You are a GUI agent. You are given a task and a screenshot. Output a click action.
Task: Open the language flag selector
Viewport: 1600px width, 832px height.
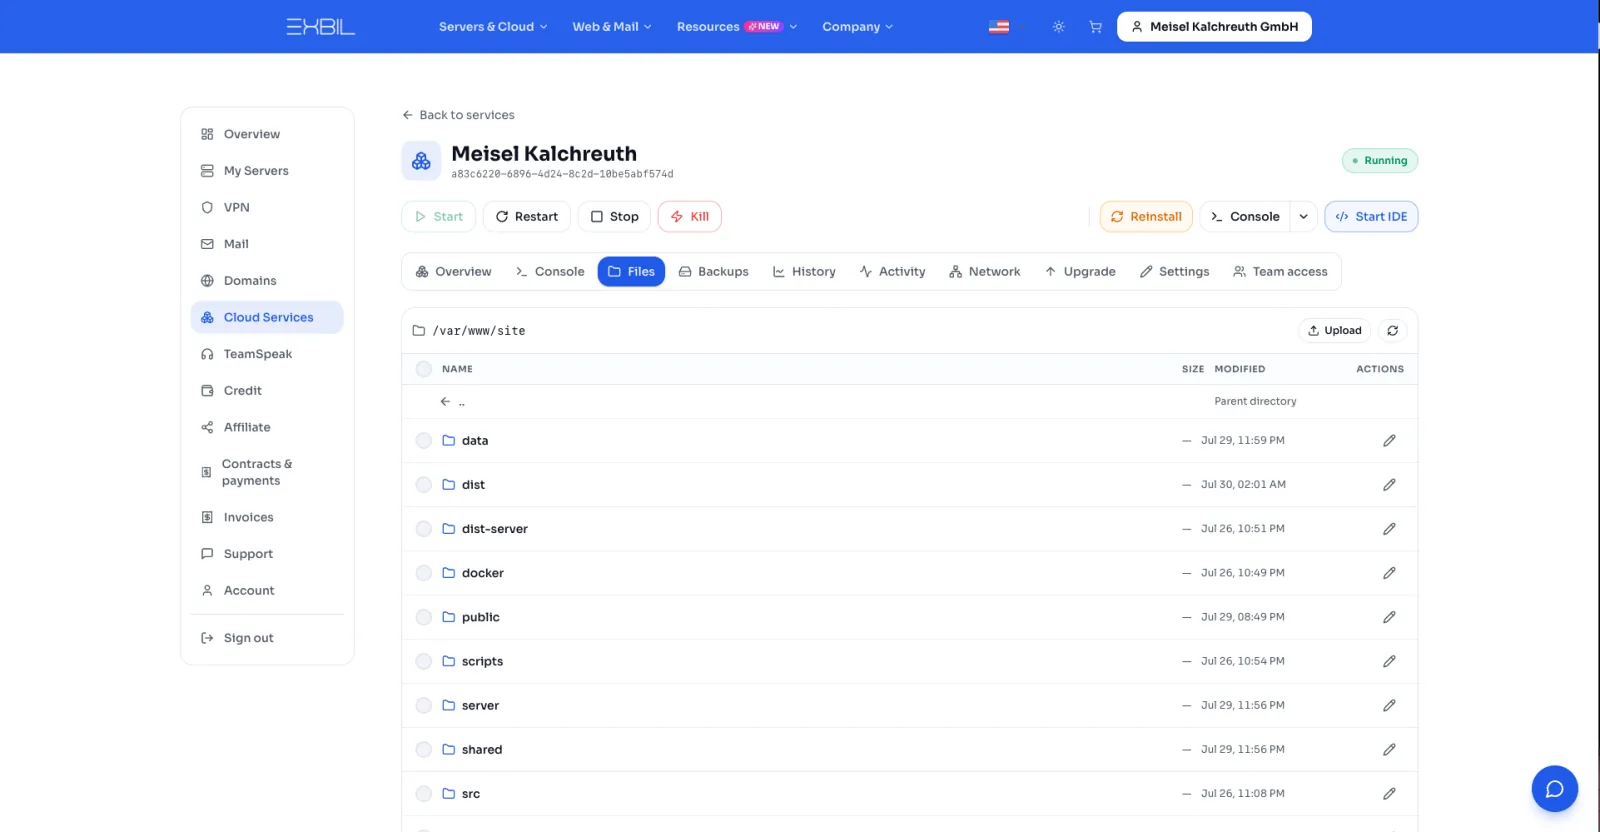click(999, 27)
